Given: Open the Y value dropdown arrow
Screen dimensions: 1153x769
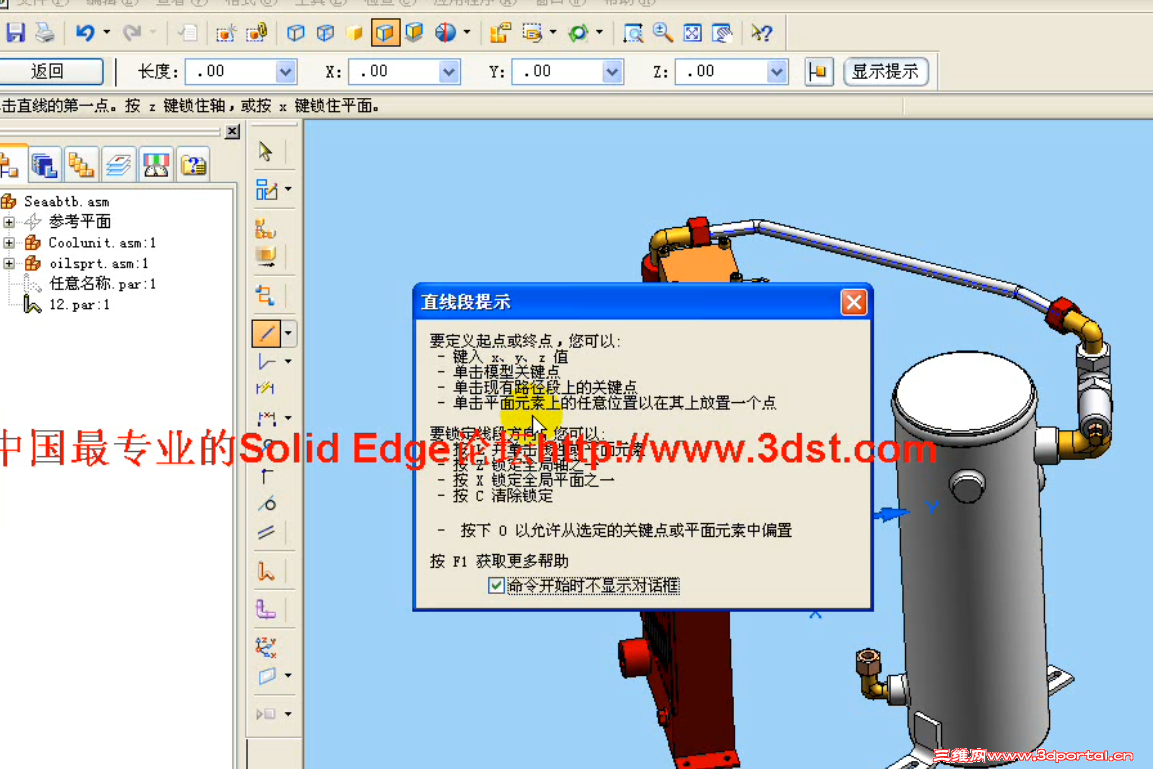Looking at the screenshot, I should coord(613,71).
